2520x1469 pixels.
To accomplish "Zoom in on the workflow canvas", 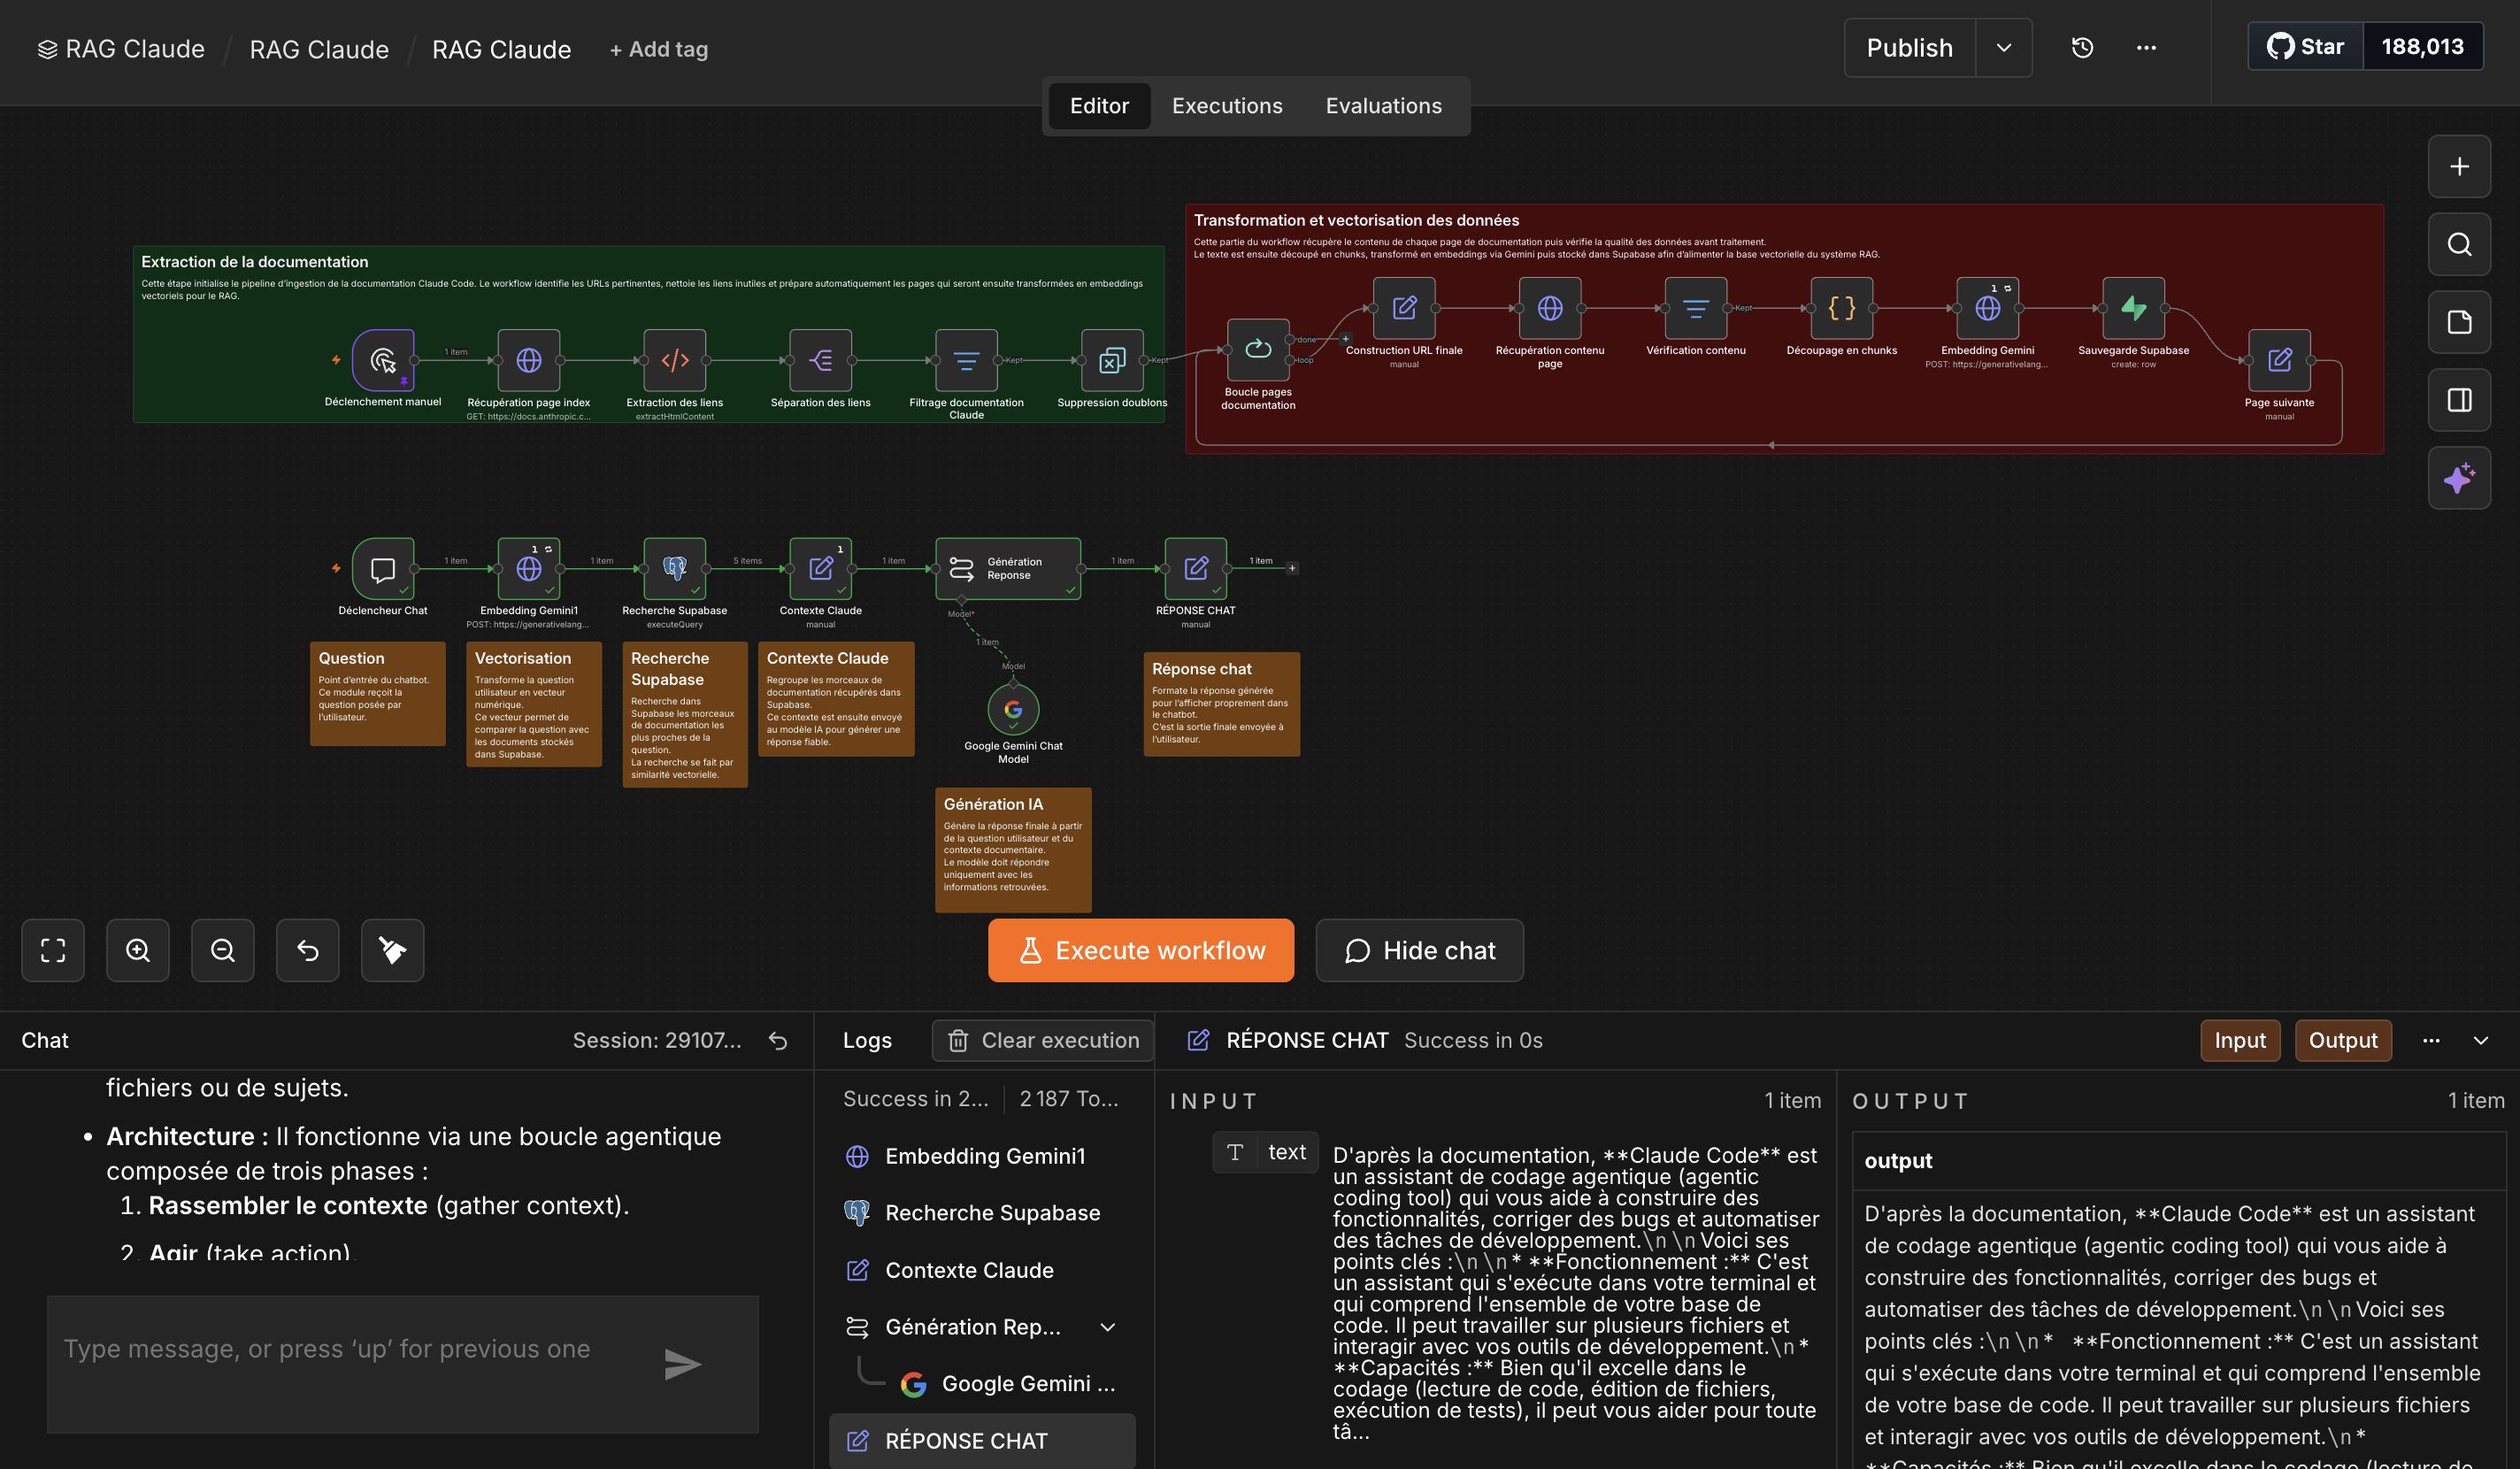I will pyautogui.click(x=138, y=950).
